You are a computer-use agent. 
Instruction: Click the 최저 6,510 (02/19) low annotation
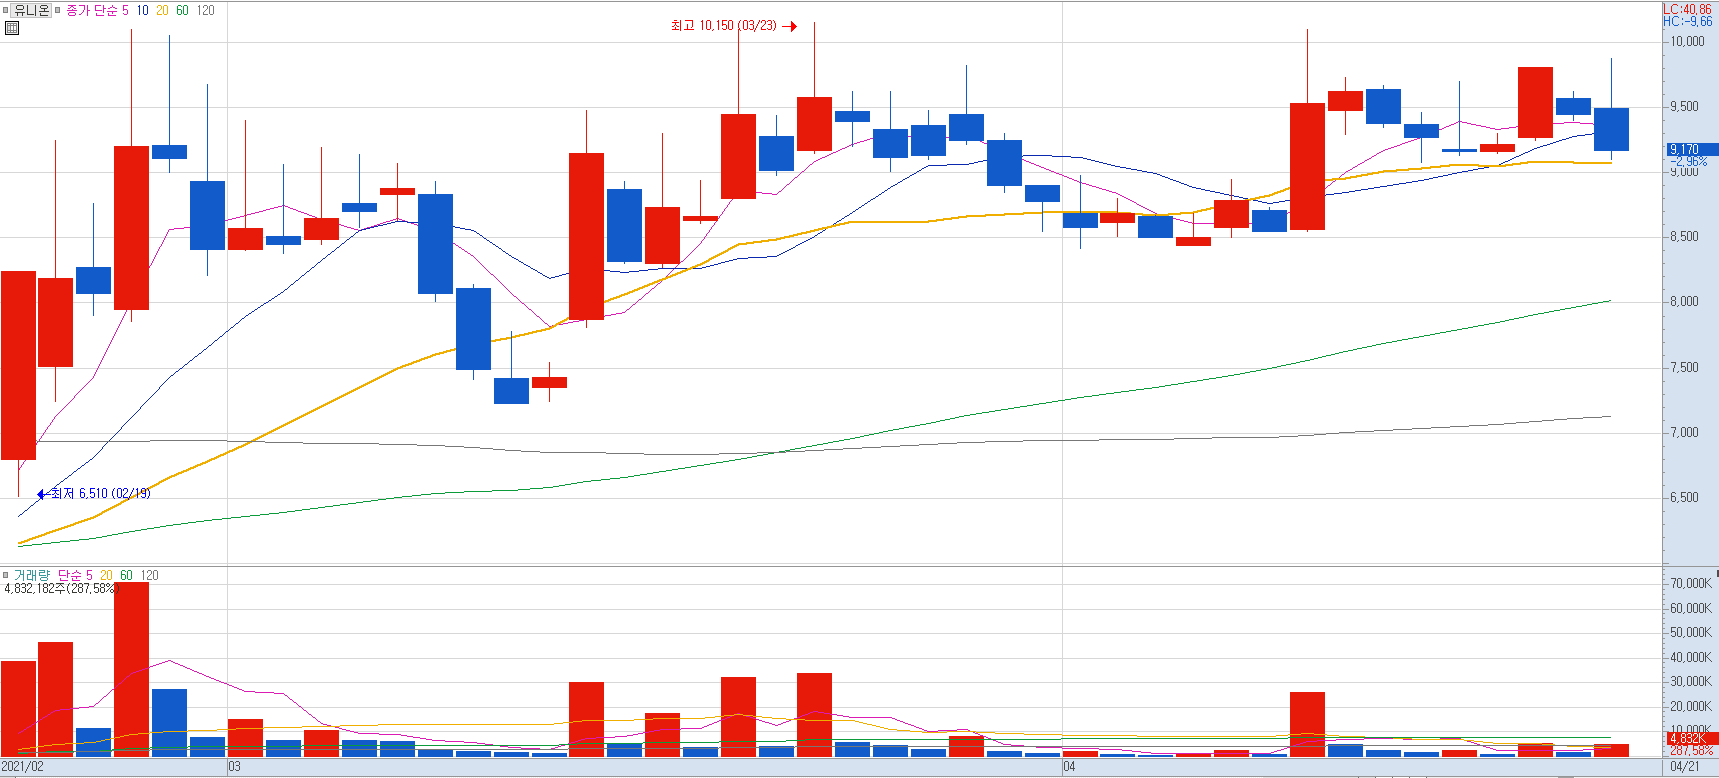coord(94,494)
